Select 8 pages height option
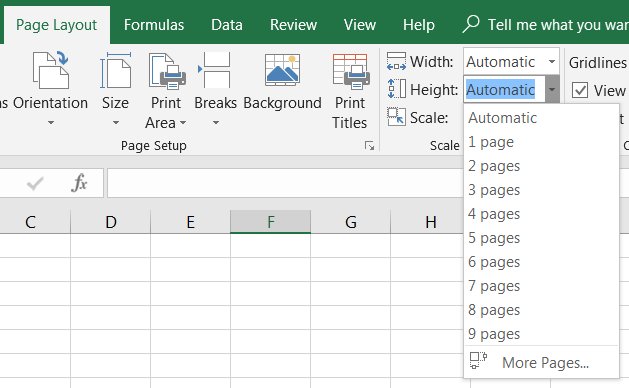The image size is (629, 388). (x=541, y=310)
